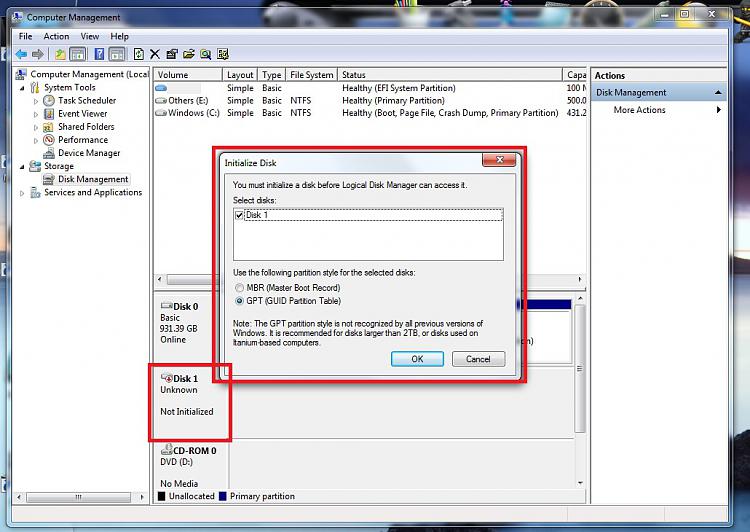The image size is (750, 532).
Task: Sort by the Status column header
Action: [450, 75]
